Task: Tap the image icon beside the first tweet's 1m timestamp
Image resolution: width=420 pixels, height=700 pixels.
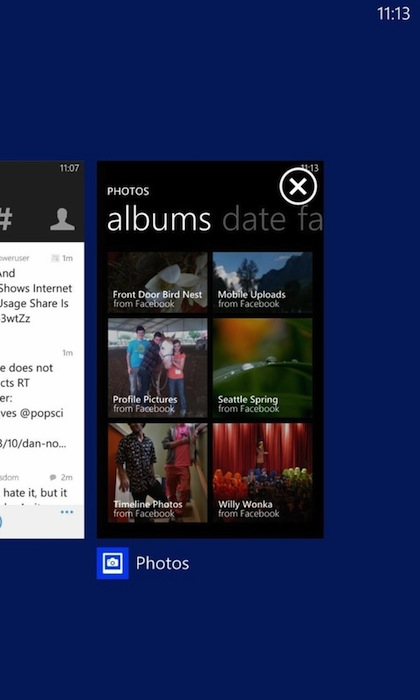Action: tap(55, 258)
